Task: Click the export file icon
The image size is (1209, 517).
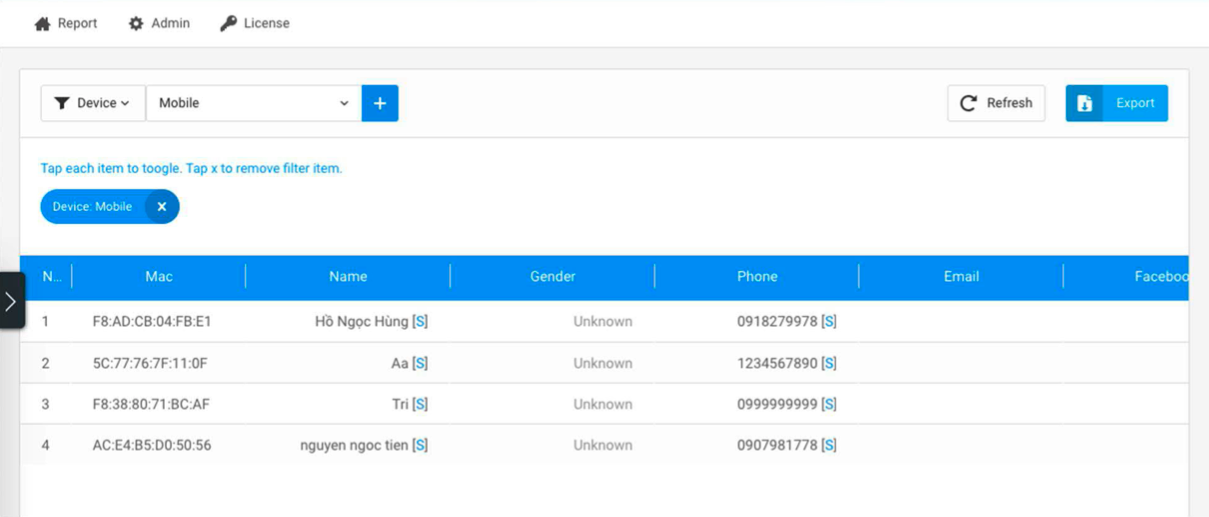Action: [1085, 103]
